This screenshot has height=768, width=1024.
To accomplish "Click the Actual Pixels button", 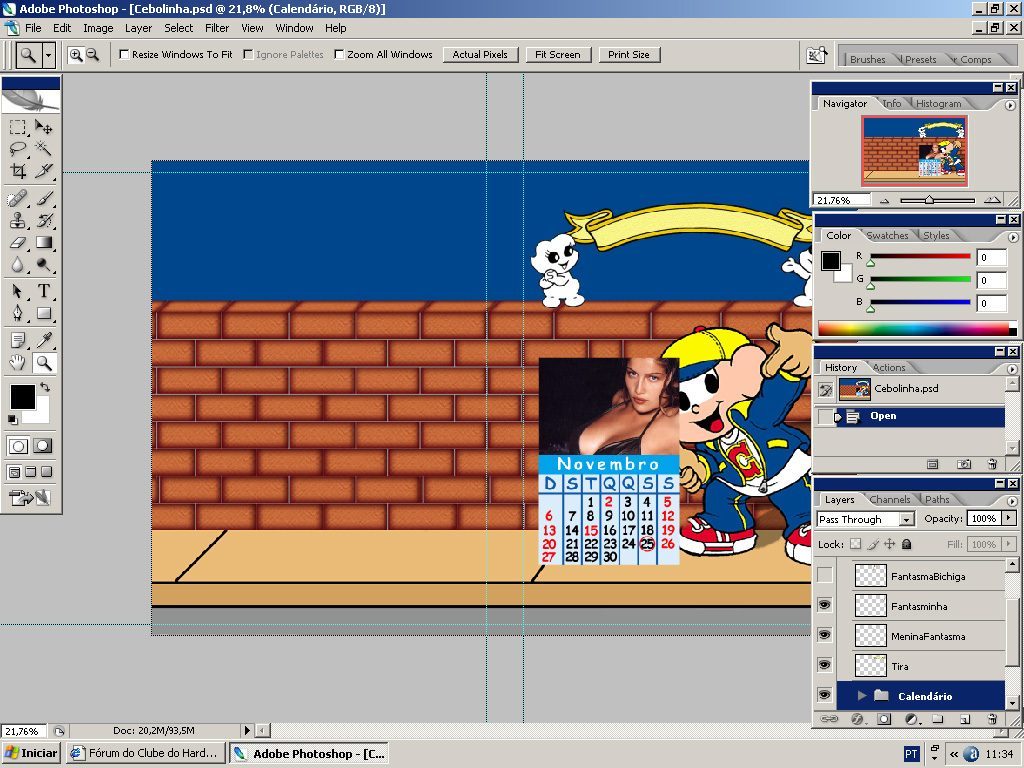I will (480, 55).
